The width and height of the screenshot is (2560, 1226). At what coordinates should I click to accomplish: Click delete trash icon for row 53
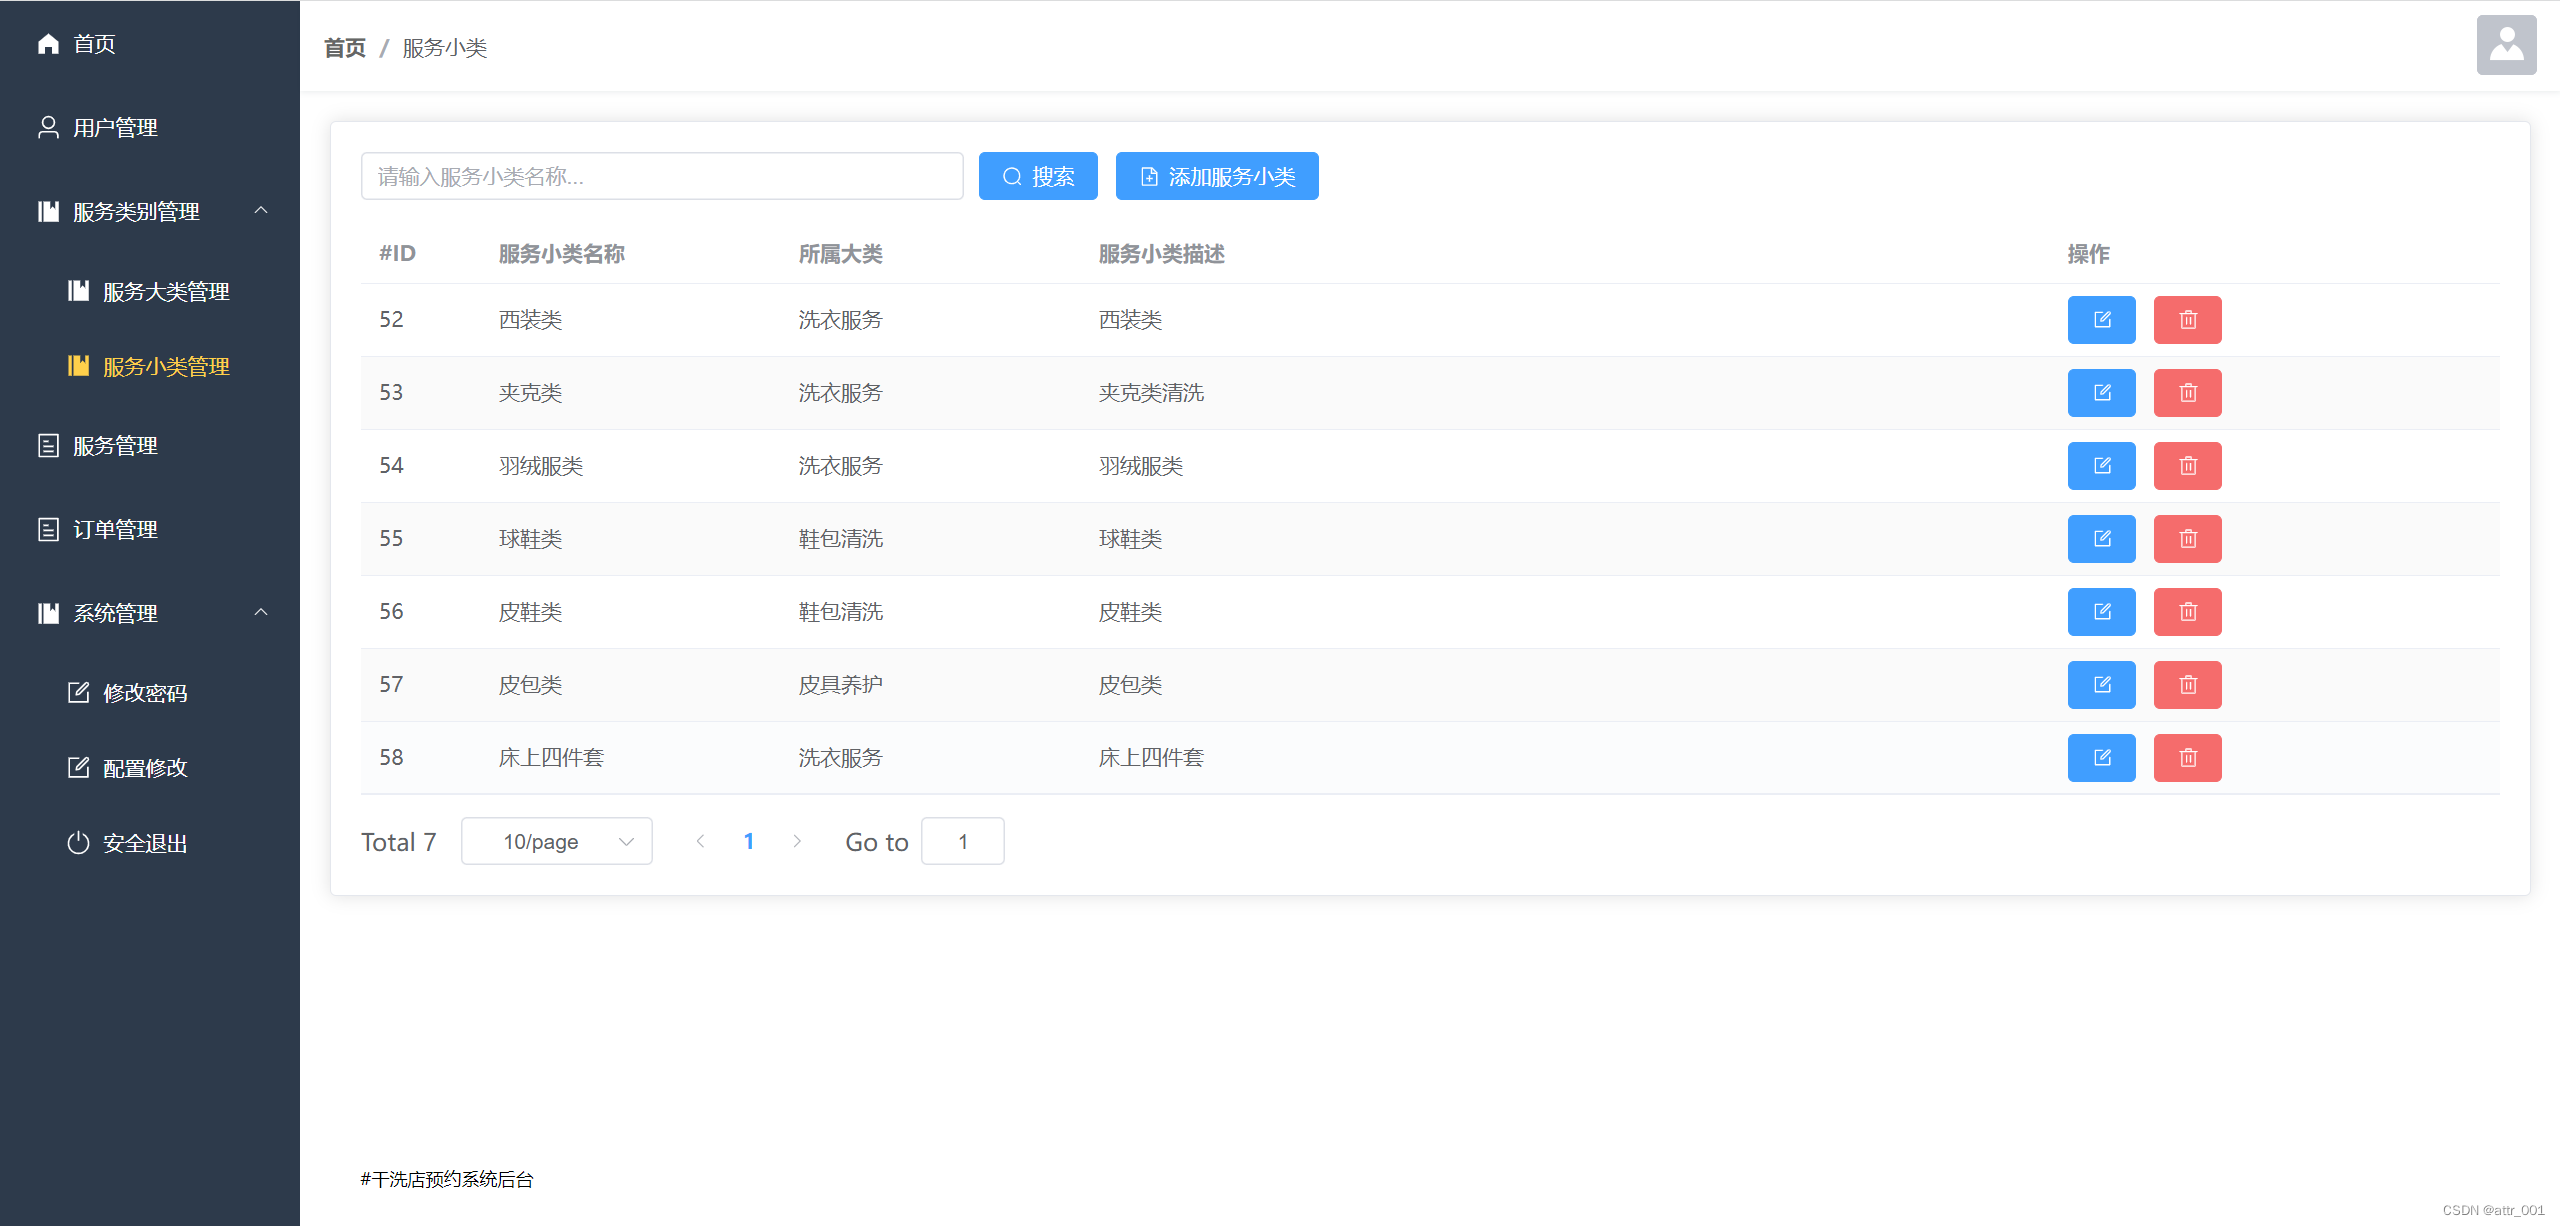2187,393
